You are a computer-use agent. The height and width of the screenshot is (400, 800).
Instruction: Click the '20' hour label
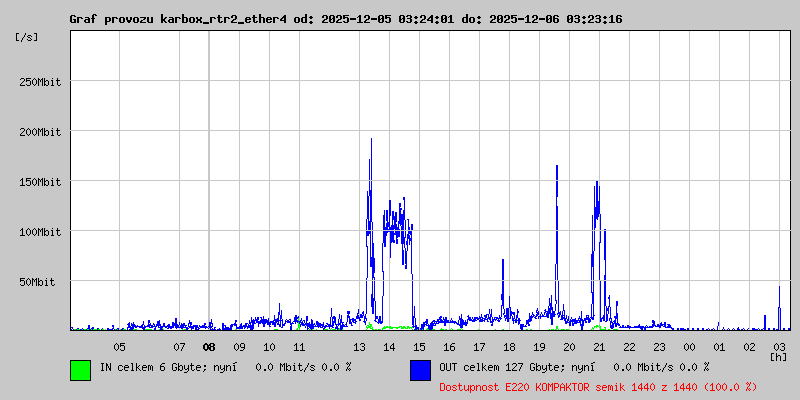click(x=569, y=347)
